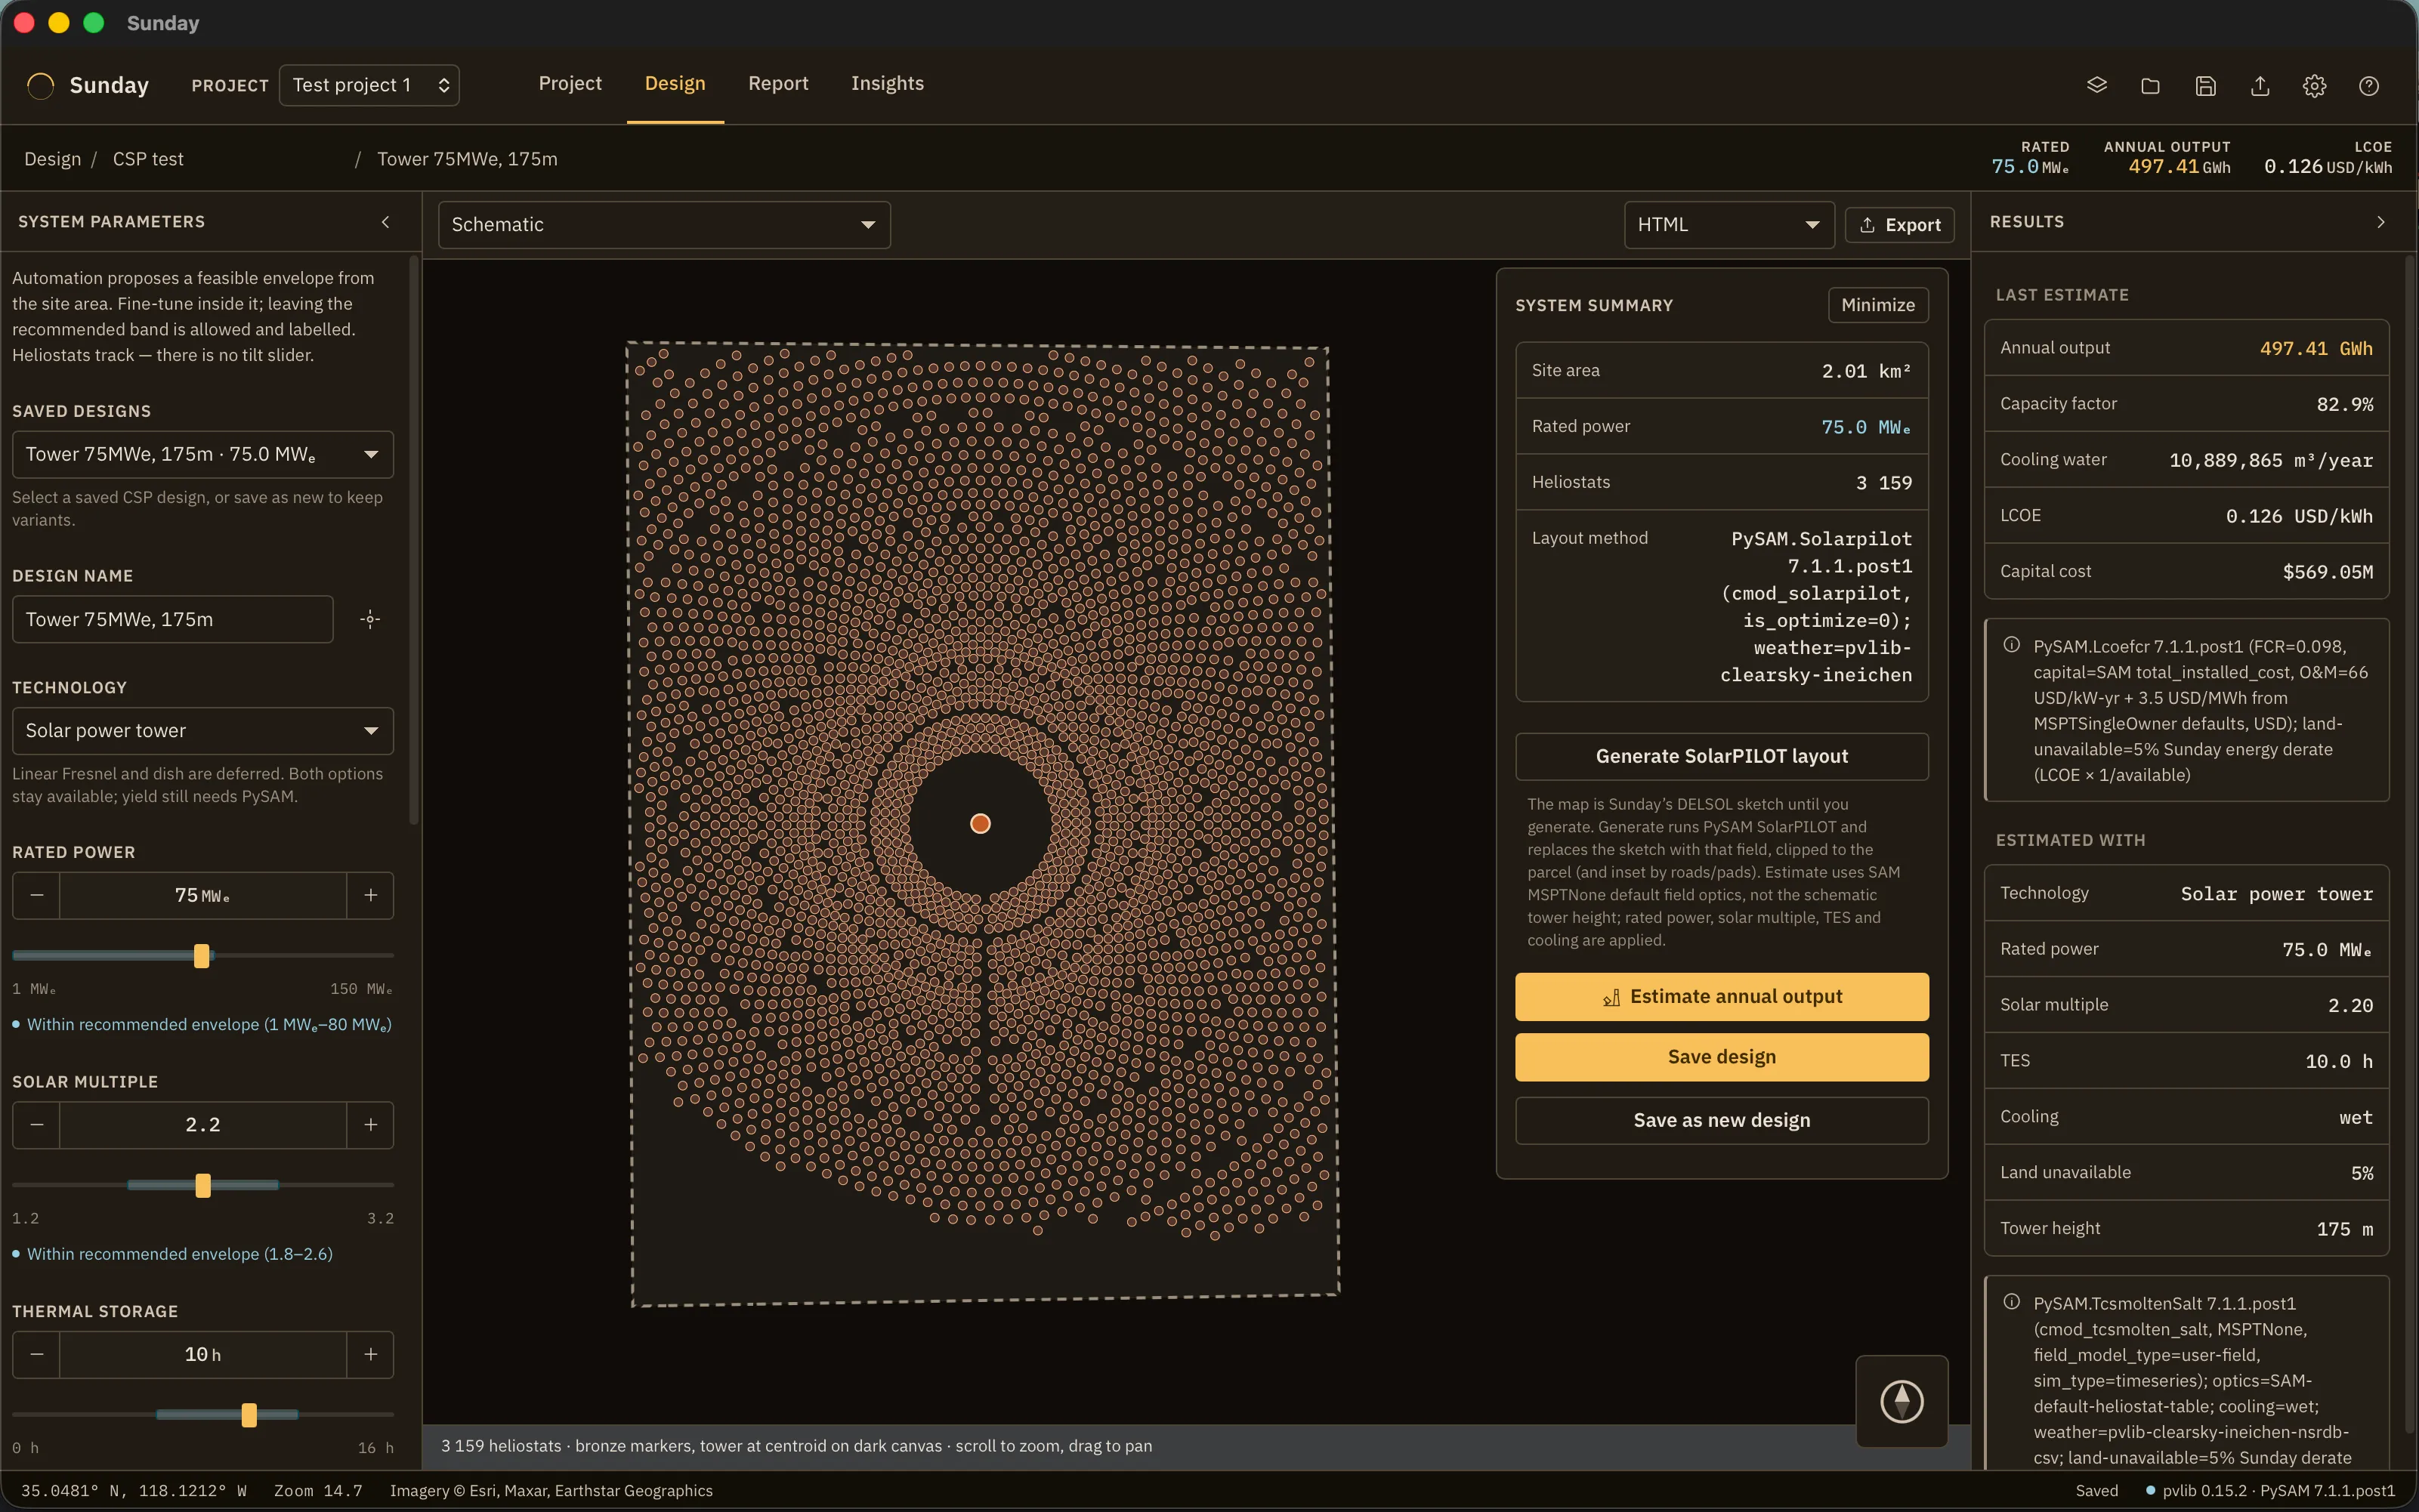Image resolution: width=2419 pixels, height=1512 pixels.
Task: Click the Sunday logo icon
Action: (x=41, y=85)
